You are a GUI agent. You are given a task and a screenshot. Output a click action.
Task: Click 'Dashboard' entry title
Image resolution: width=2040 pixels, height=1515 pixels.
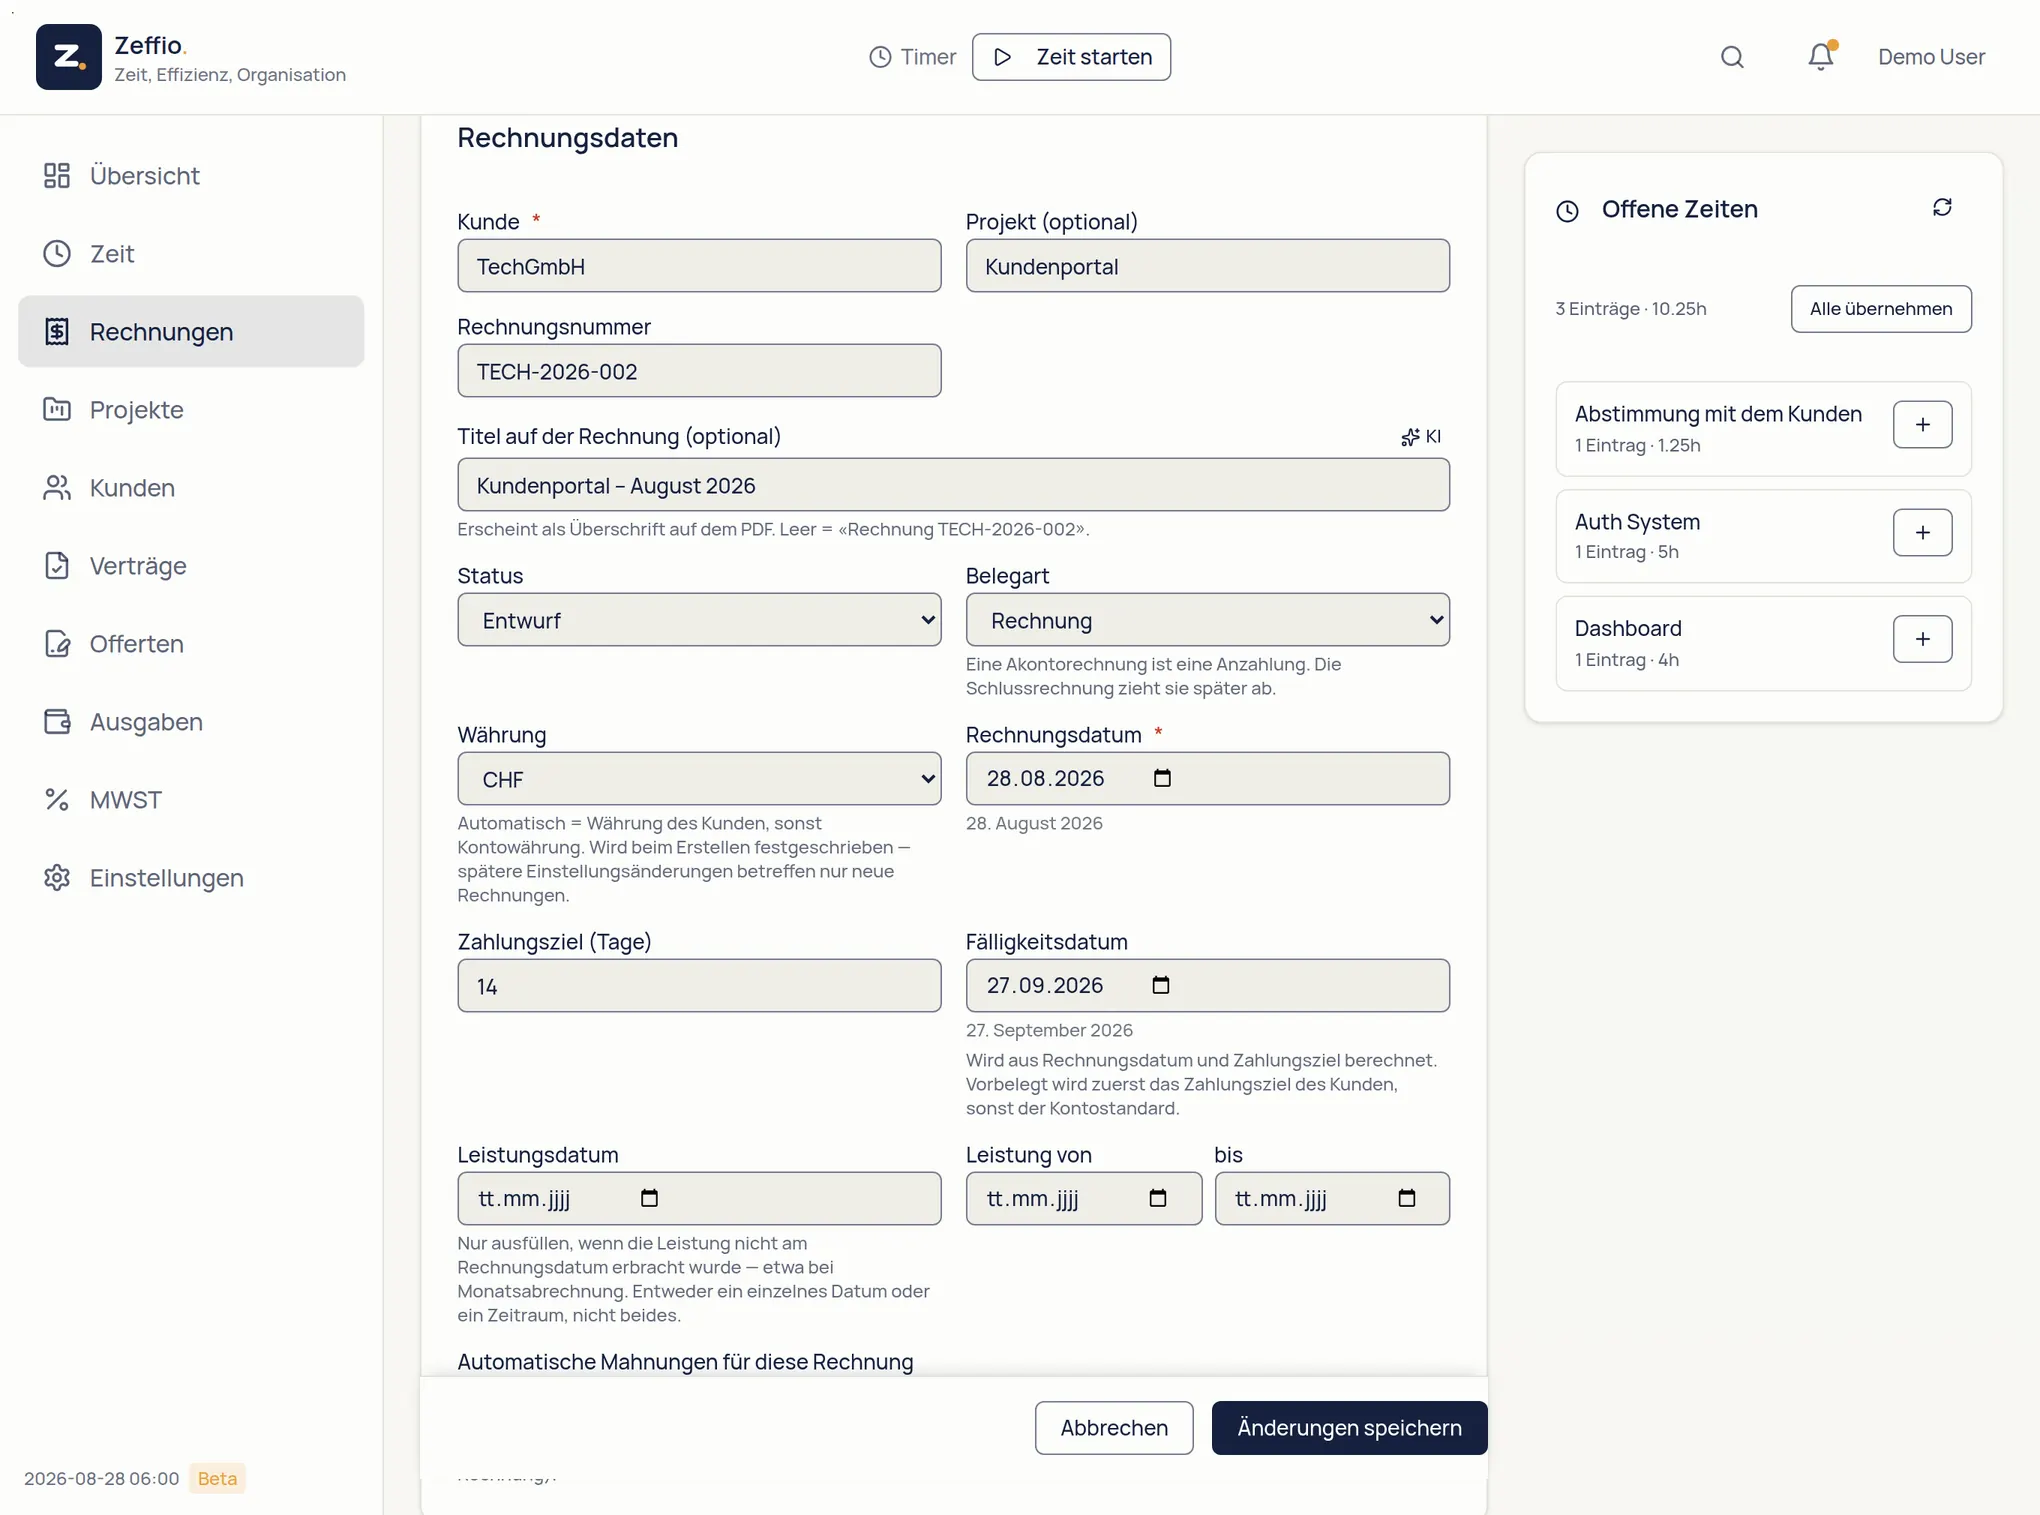[1628, 629]
